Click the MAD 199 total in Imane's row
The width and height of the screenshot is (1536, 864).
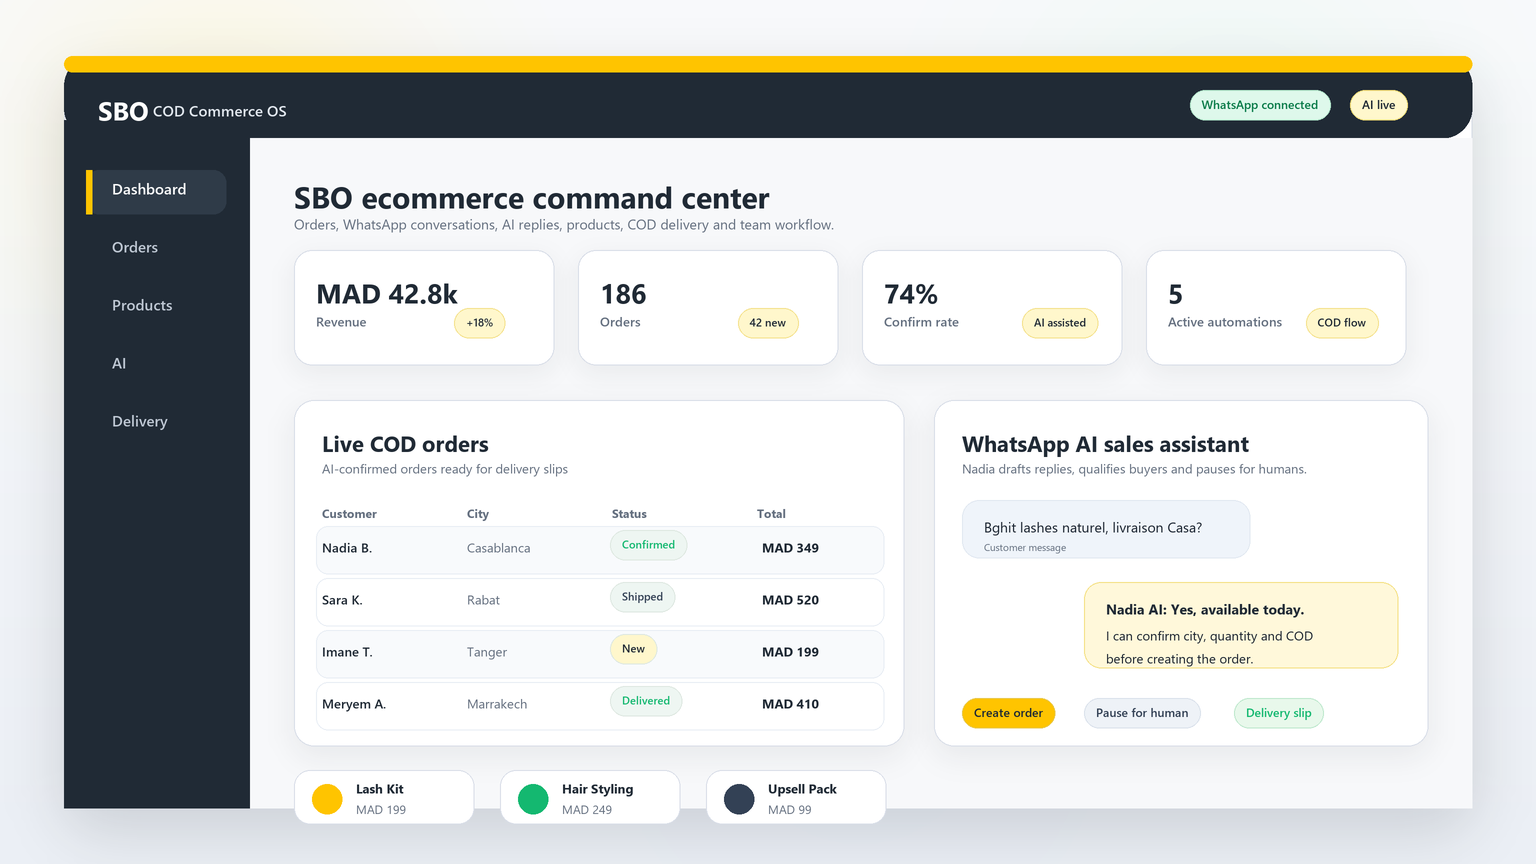790,652
